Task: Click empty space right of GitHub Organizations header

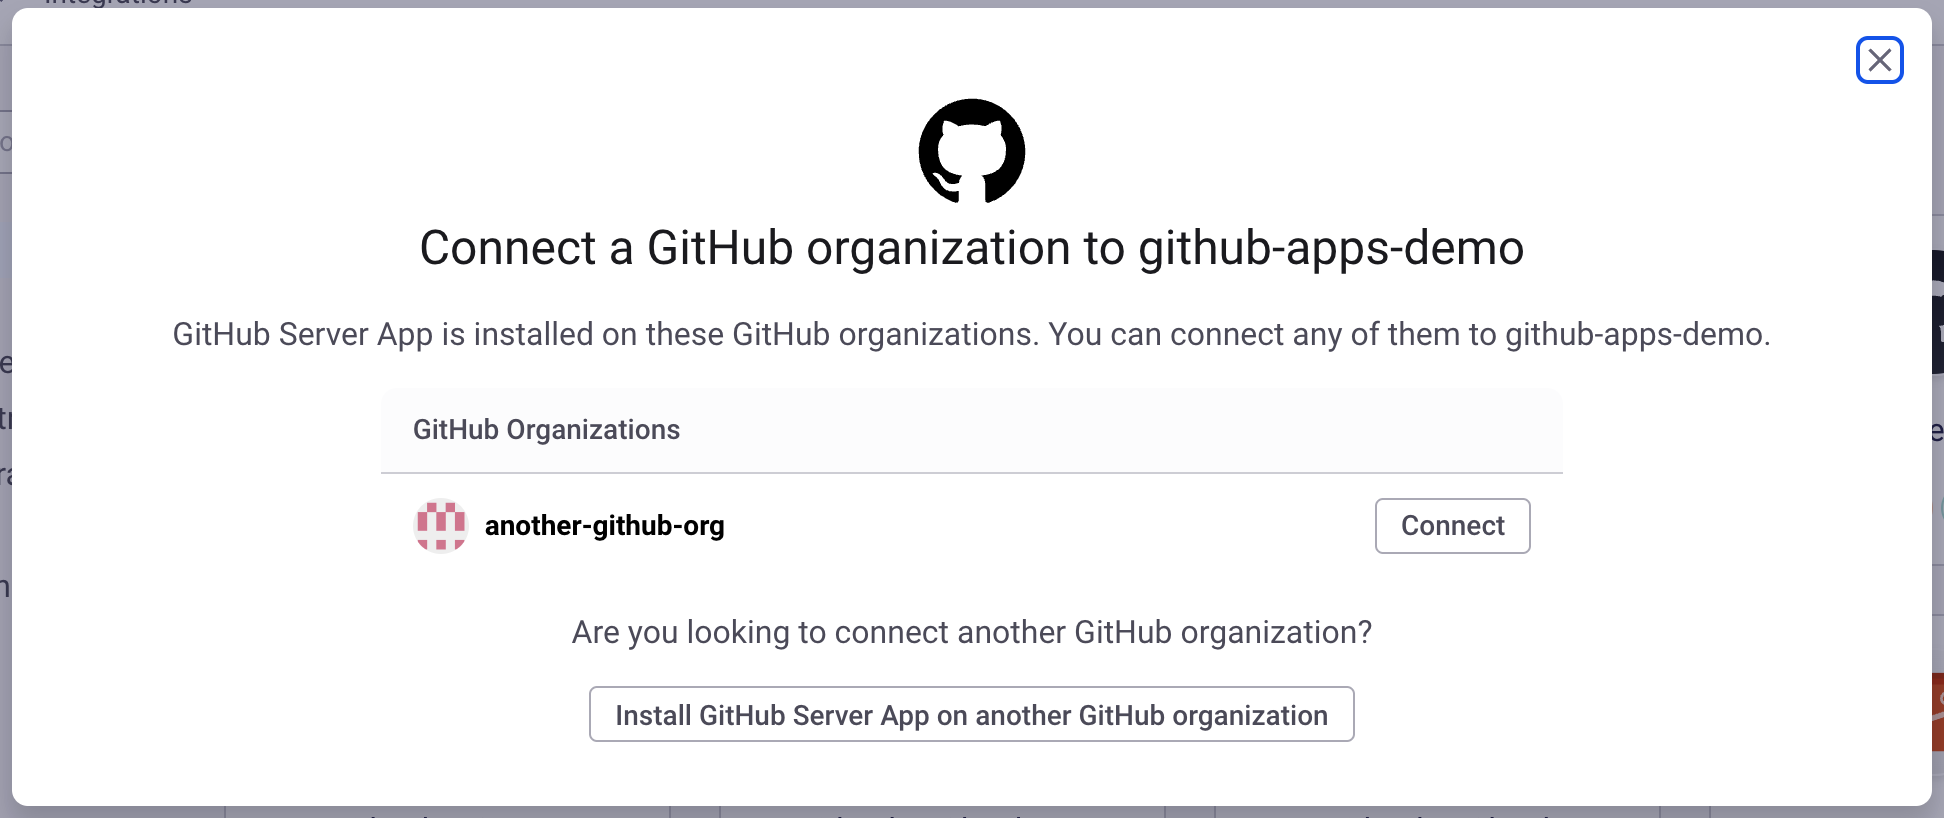Action: coord(1100,430)
